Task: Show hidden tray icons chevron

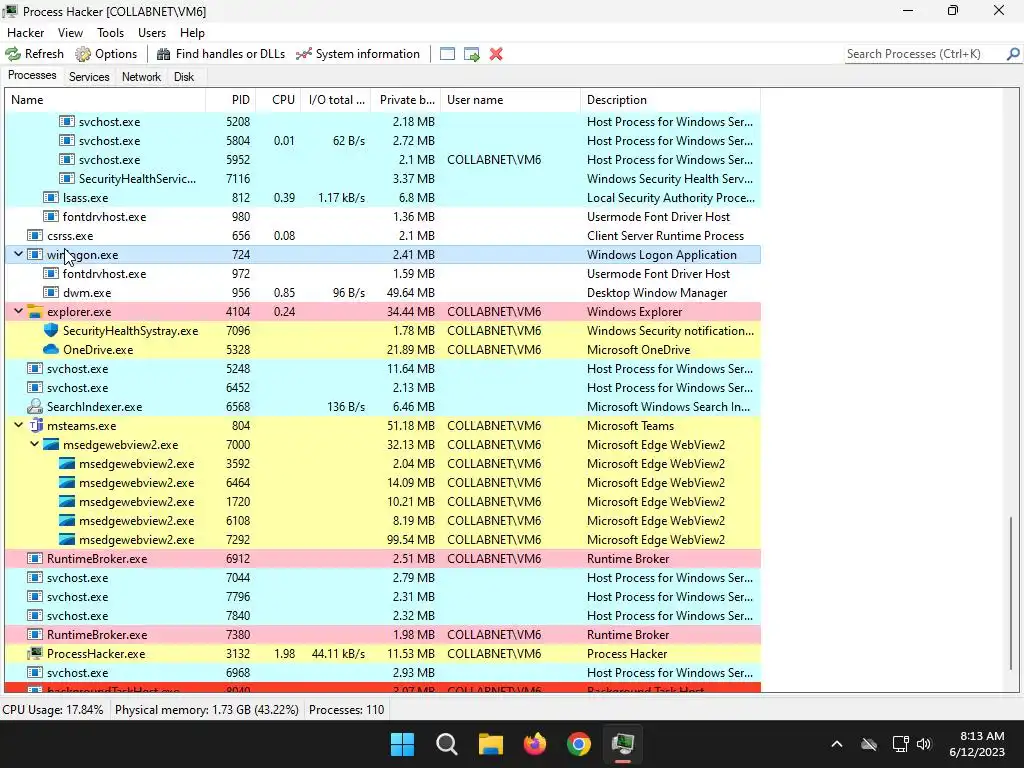Action: click(x=837, y=744)
